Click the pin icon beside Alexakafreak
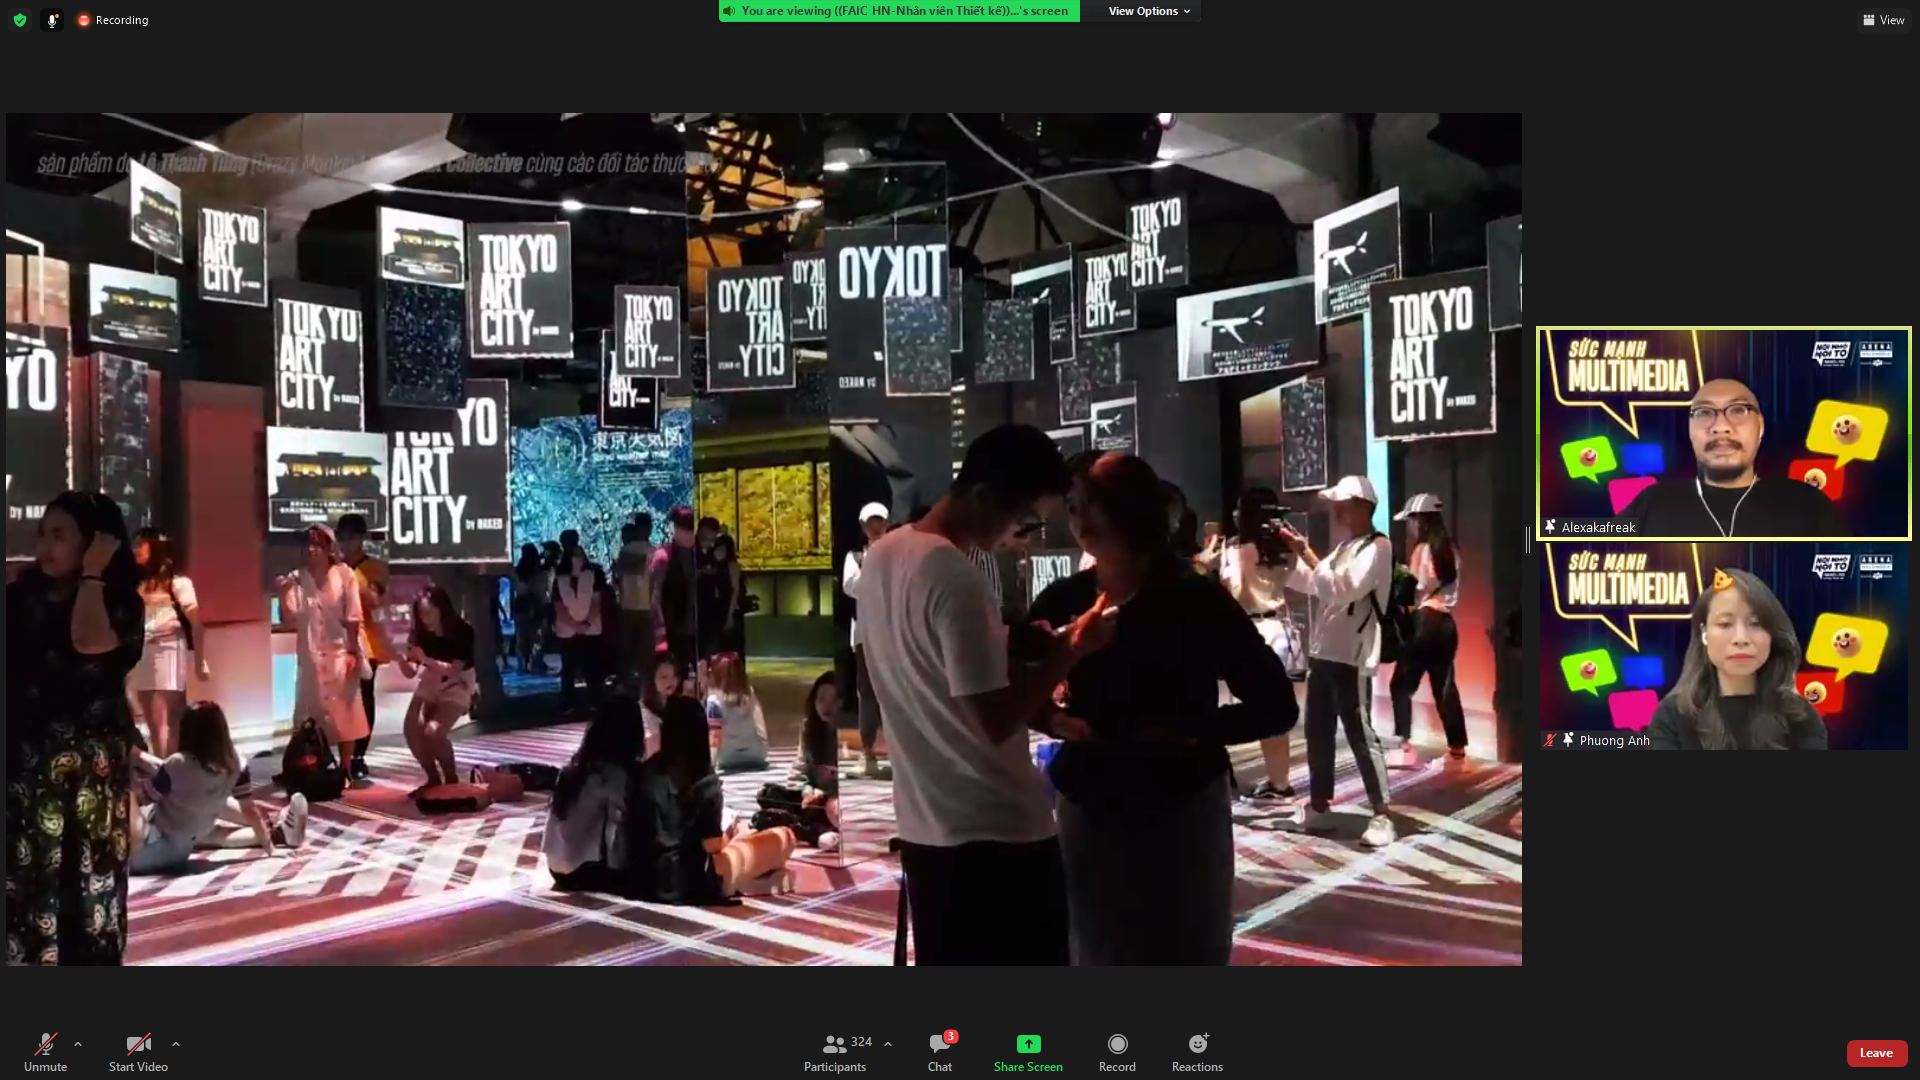 [x=1550, y=526]
